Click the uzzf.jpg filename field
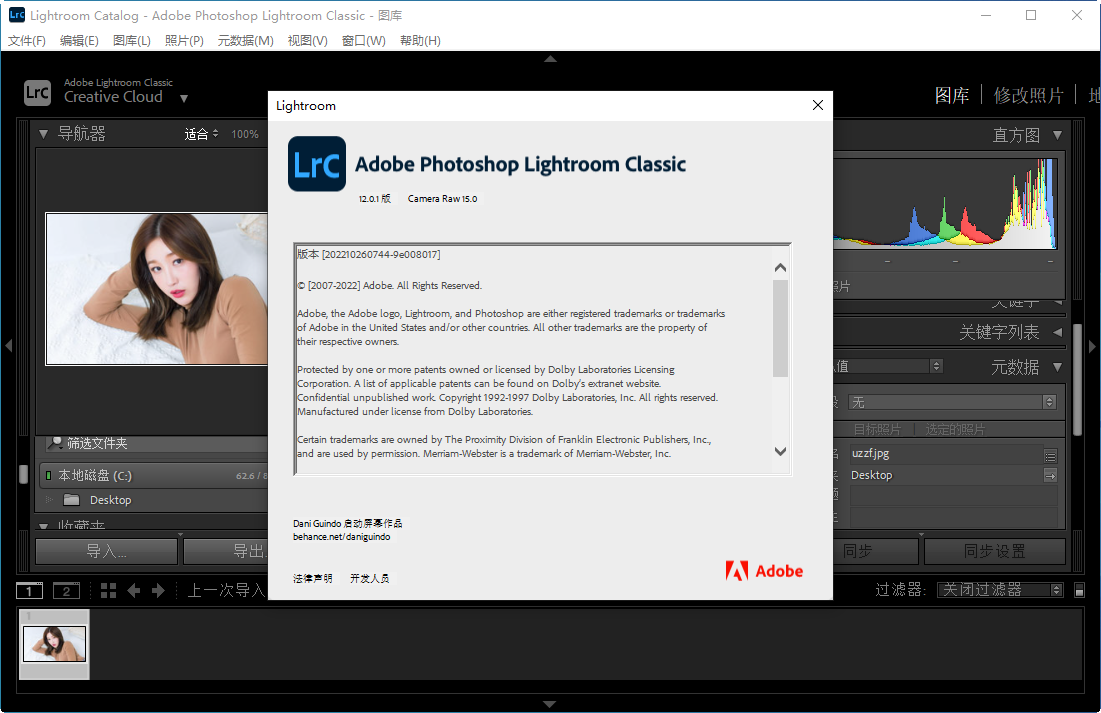The image size is (1101, 713). point(945,454)
